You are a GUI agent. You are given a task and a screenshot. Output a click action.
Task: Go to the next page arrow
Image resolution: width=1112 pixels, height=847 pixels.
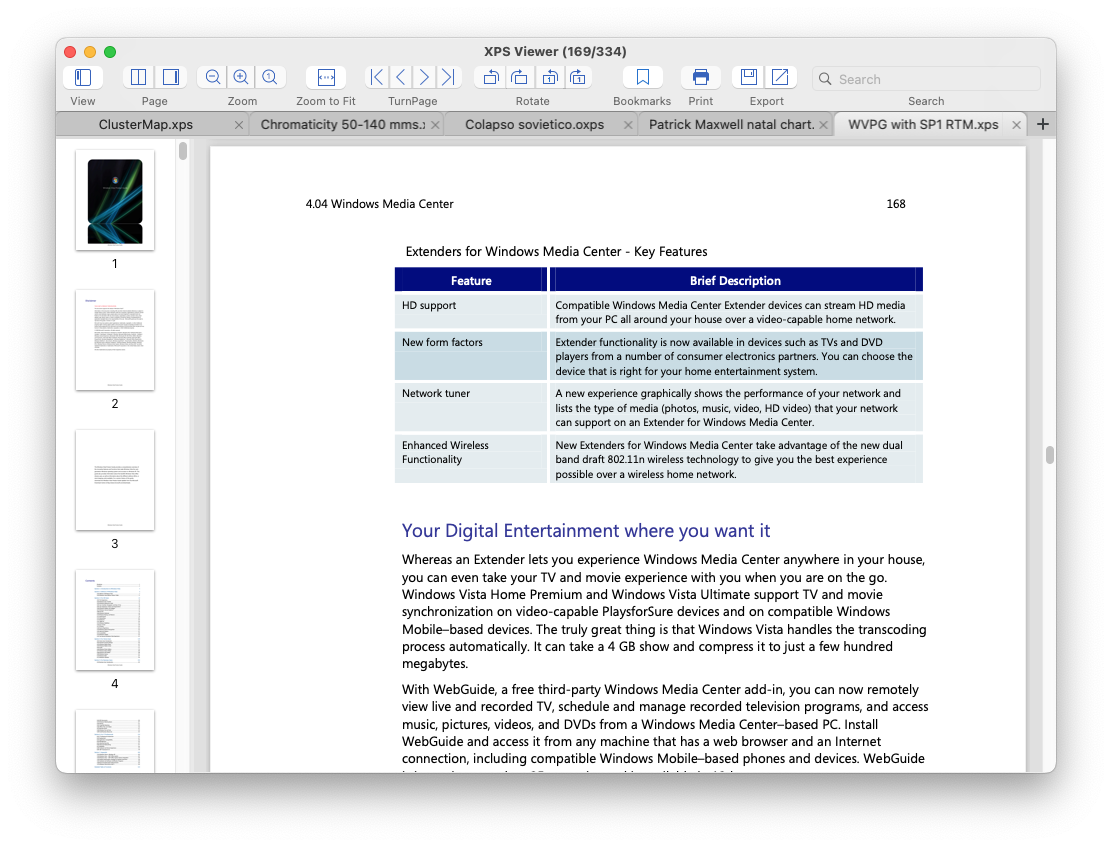424,77
